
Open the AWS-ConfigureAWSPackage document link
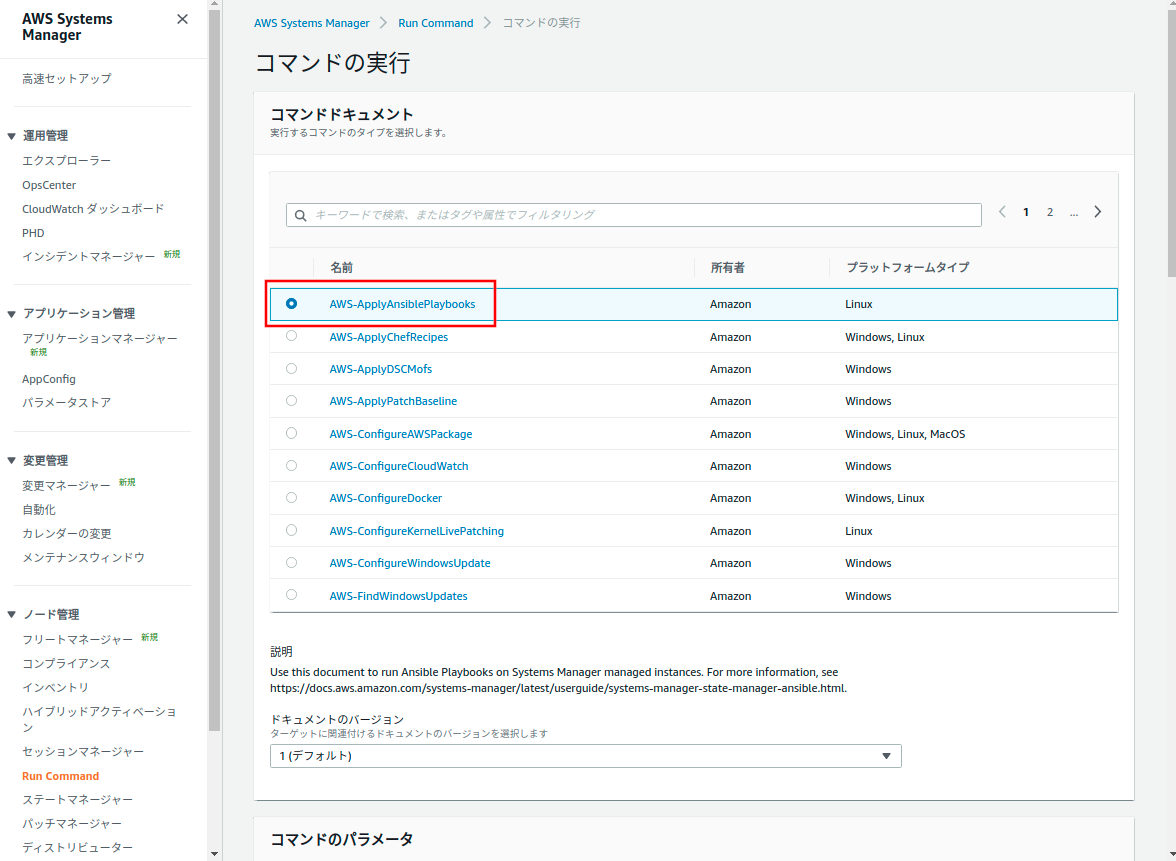point(400,434)
